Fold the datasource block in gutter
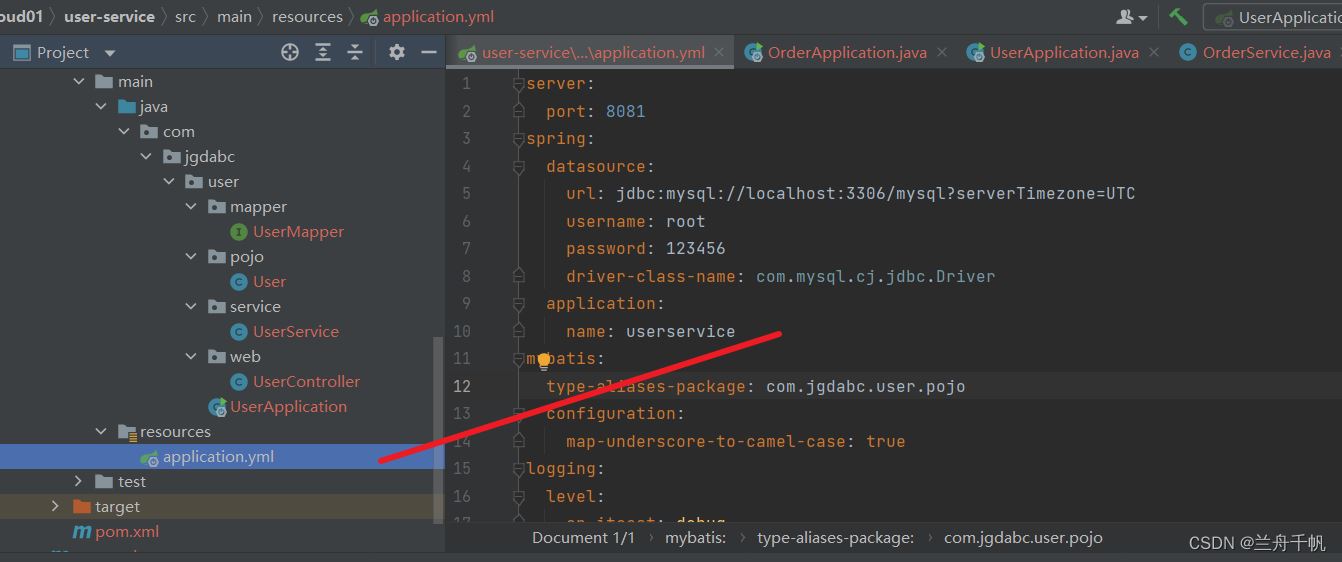Screen dimensions: 1342x562 tap(518, 166)
